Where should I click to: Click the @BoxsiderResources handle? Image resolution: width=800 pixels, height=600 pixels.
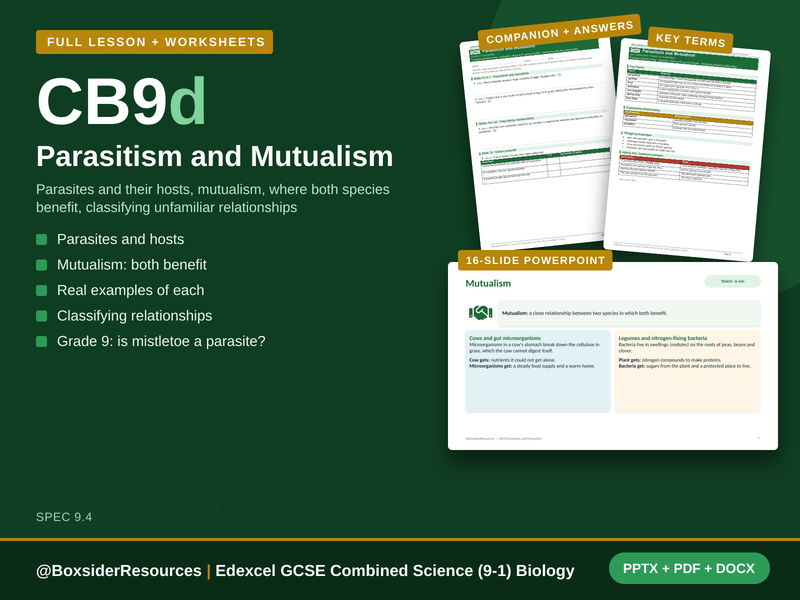[119, 570]
